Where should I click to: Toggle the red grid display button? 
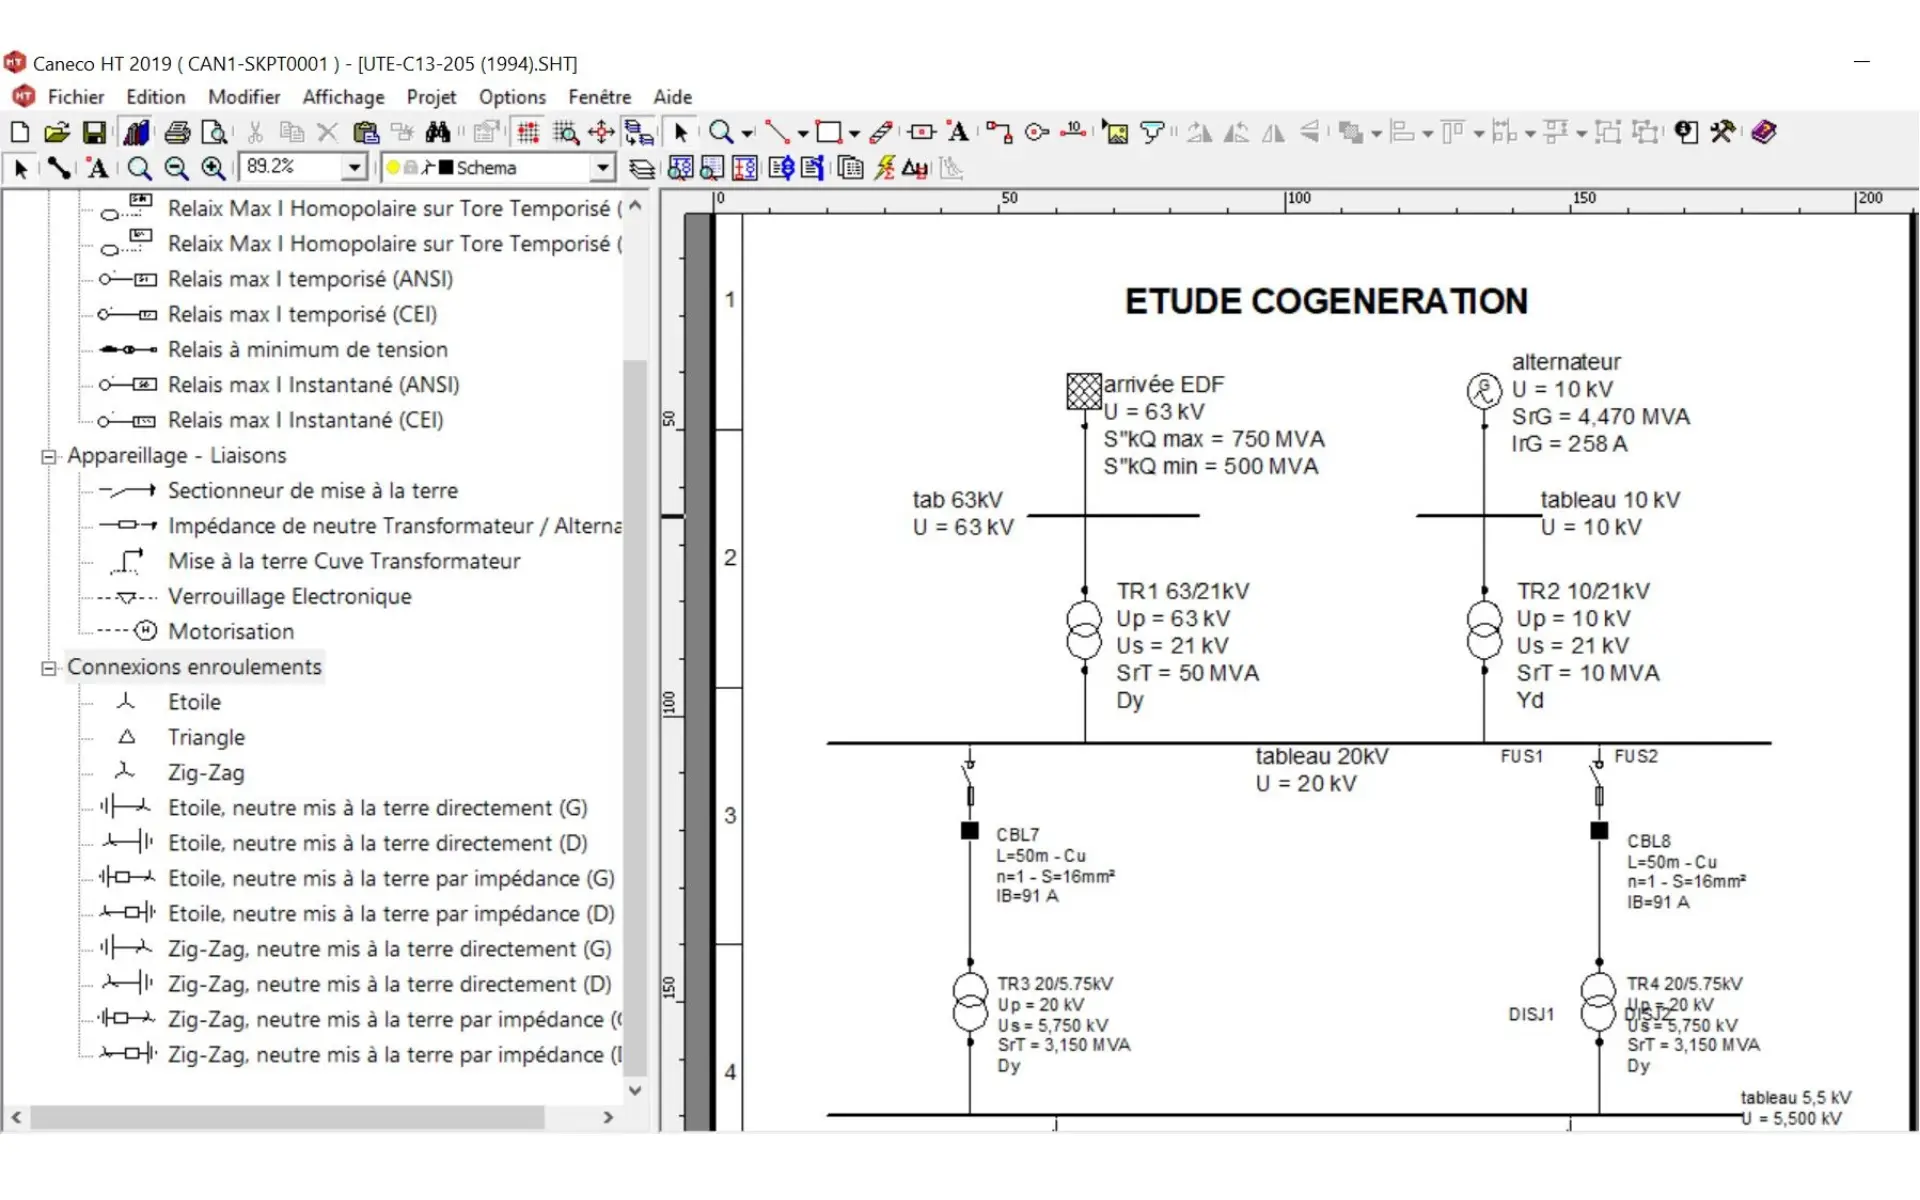(528, 133)
